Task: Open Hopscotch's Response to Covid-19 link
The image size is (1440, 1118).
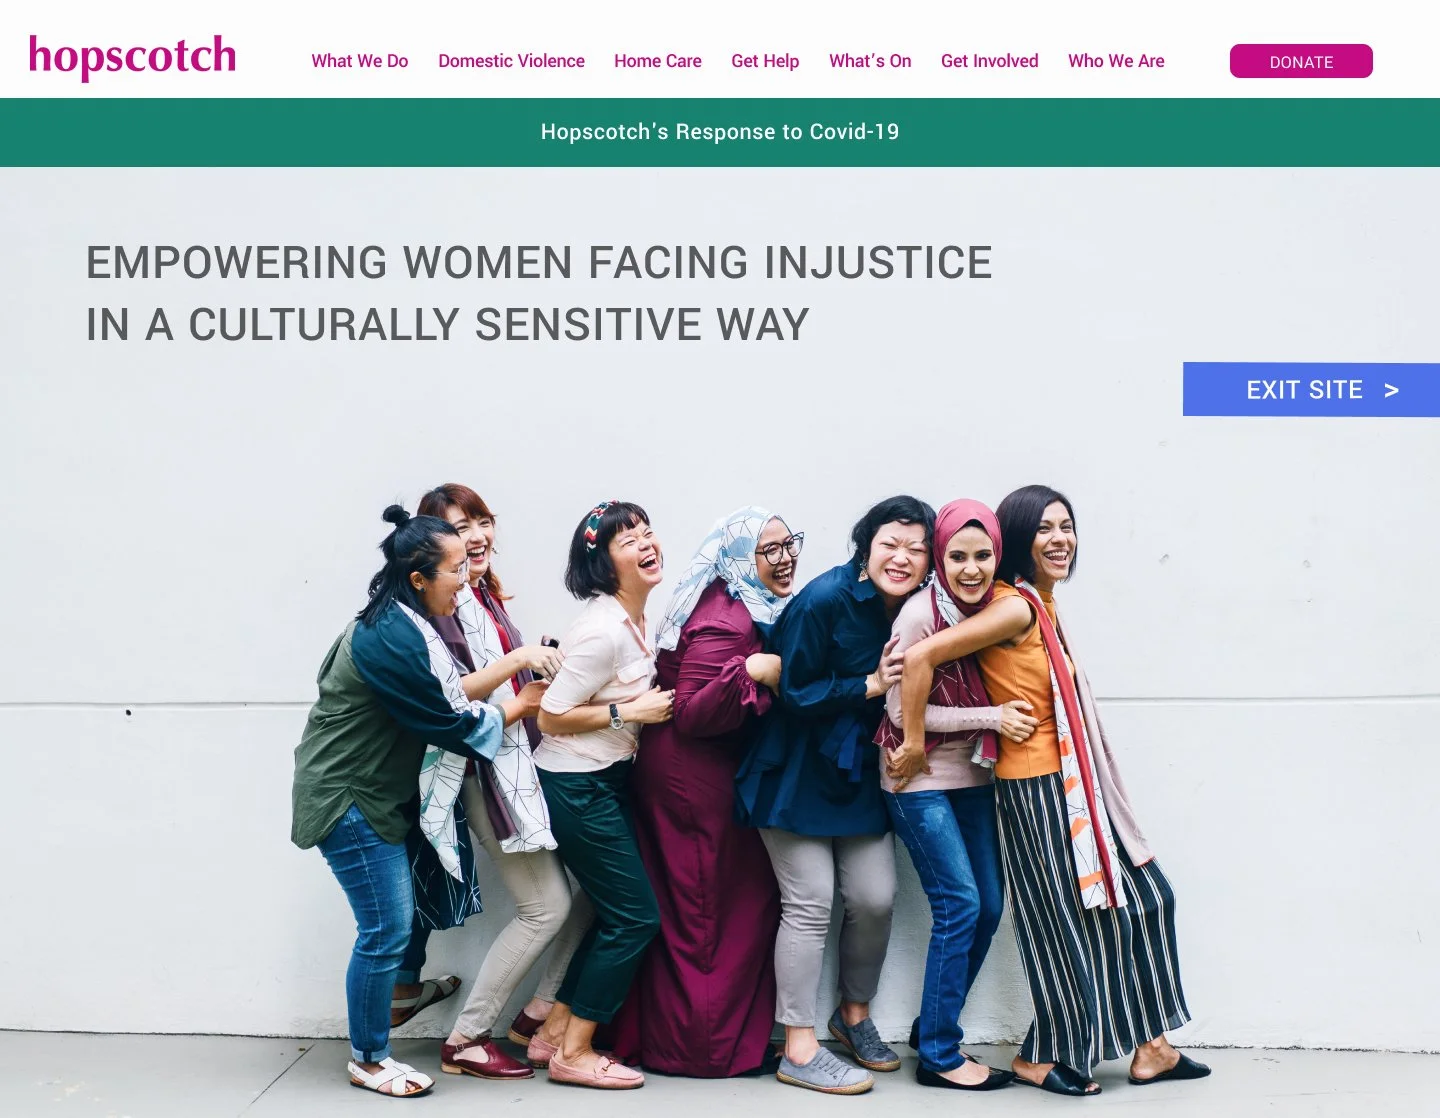Action: click(x=720, y=132)
